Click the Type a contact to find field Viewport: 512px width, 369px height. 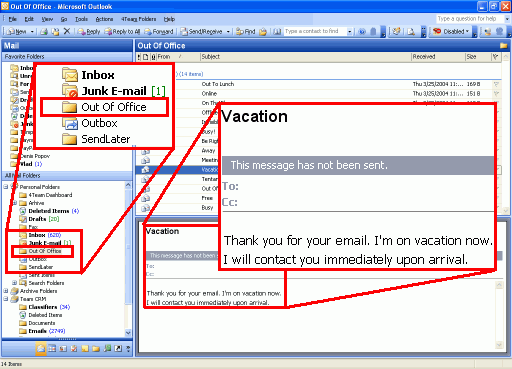tap(315, 31)
